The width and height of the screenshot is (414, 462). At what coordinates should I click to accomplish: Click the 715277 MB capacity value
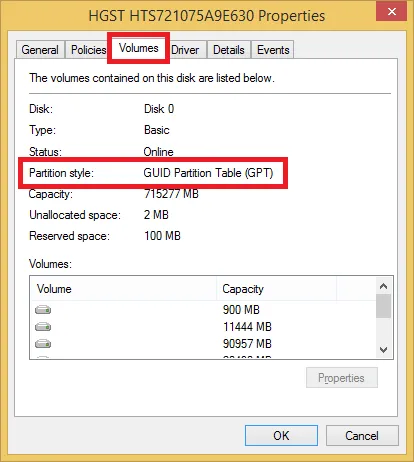click(171, 194)
